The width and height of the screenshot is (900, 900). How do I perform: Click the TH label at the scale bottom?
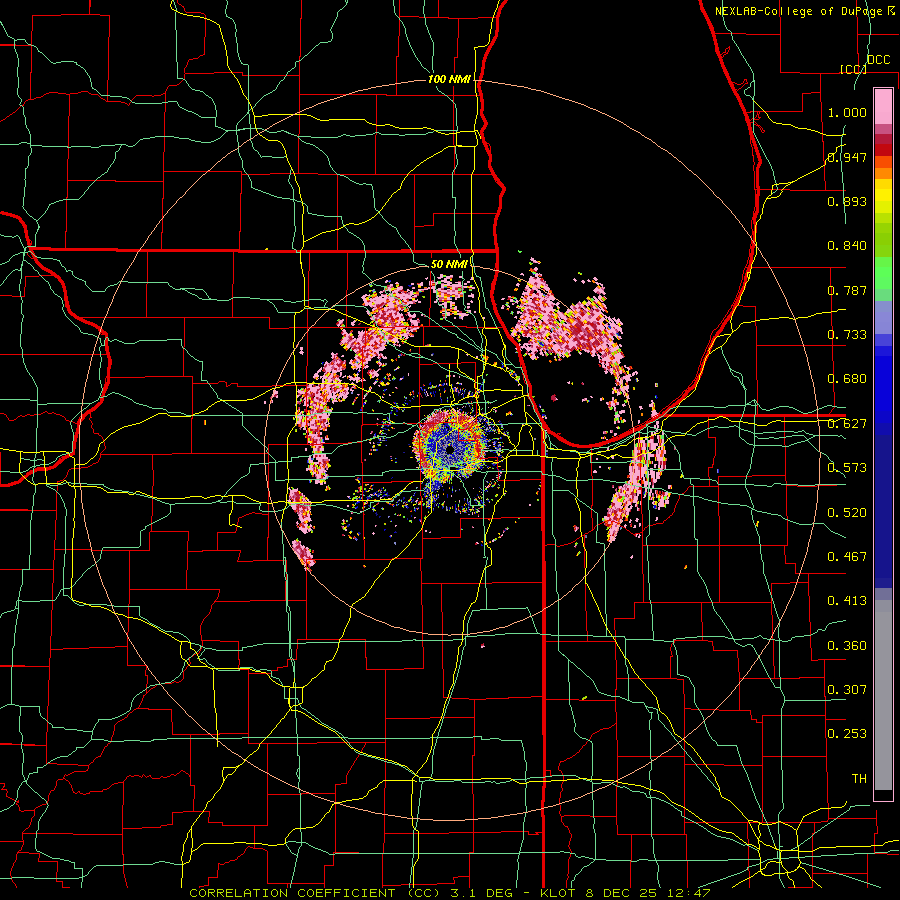859,779
